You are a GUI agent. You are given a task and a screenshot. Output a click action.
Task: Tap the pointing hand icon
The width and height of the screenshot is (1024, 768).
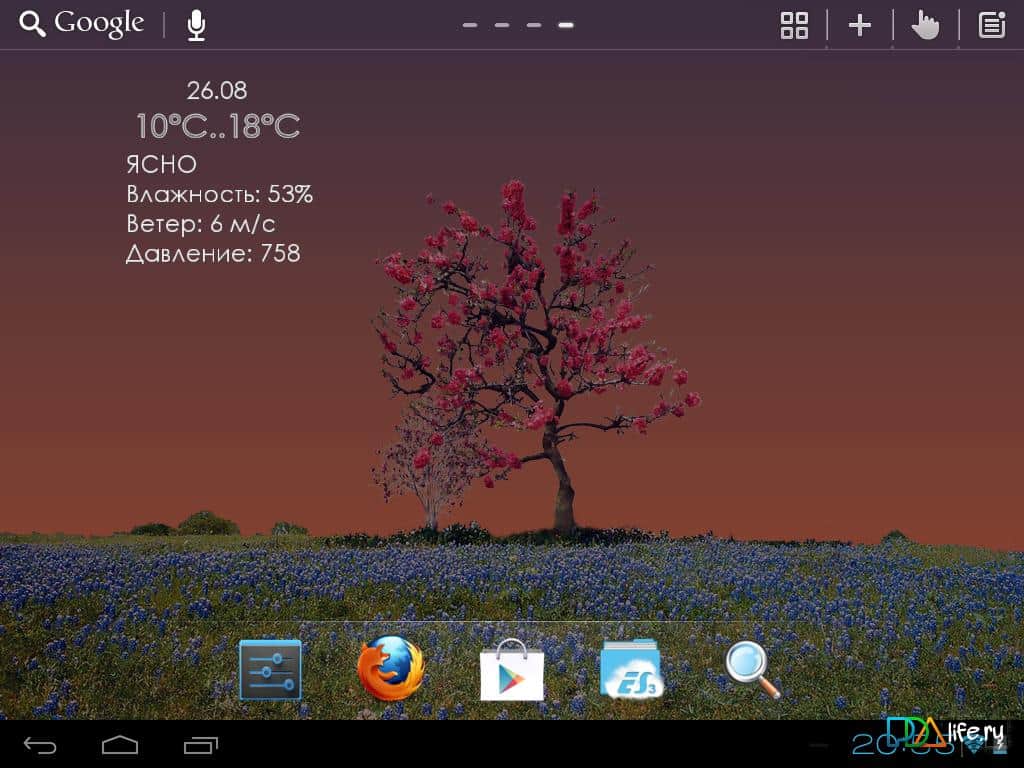pos(926,25)
